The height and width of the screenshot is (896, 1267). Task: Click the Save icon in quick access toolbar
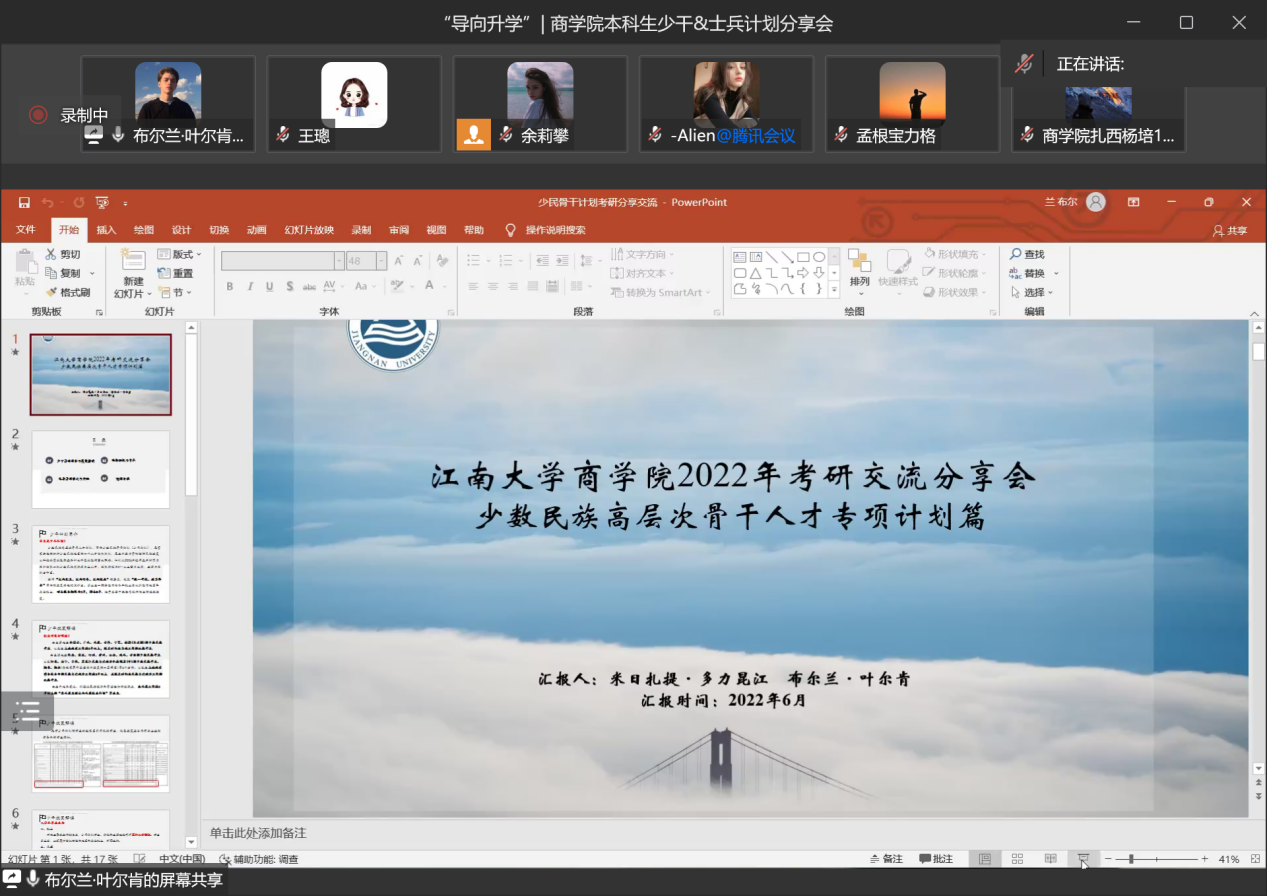tap(24, 202)
